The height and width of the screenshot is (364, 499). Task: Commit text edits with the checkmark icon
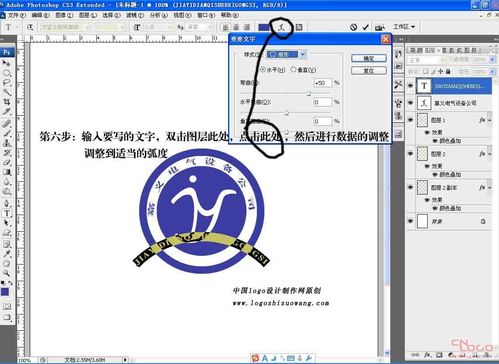point(366,27)
